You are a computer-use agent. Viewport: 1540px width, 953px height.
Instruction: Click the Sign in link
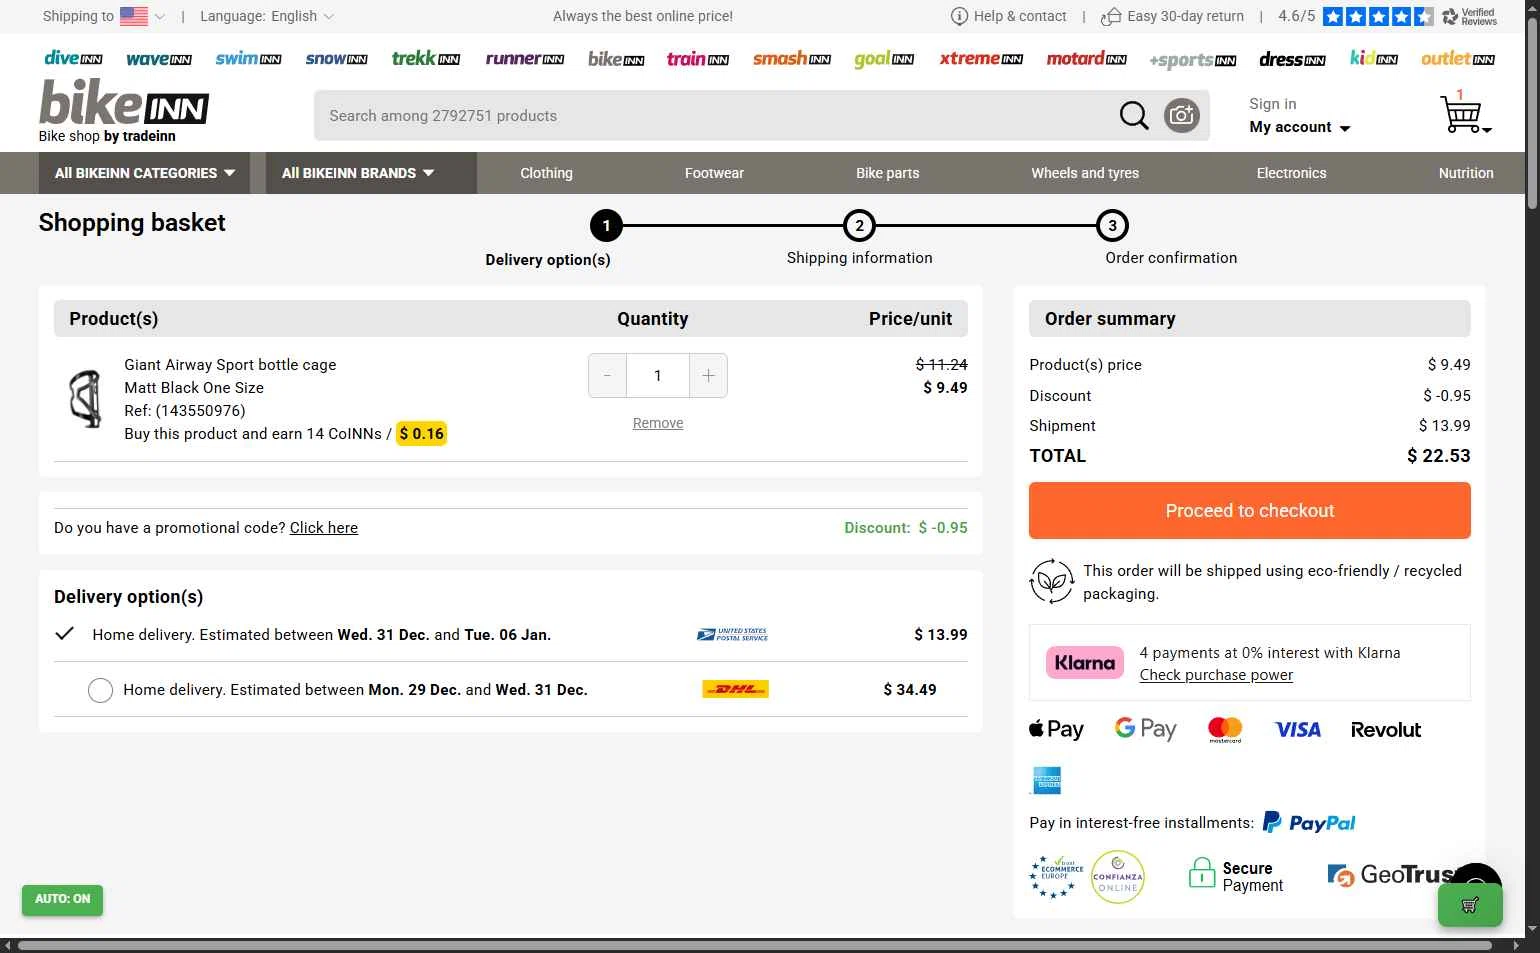pyautogui.click(x=1272, y=104)
